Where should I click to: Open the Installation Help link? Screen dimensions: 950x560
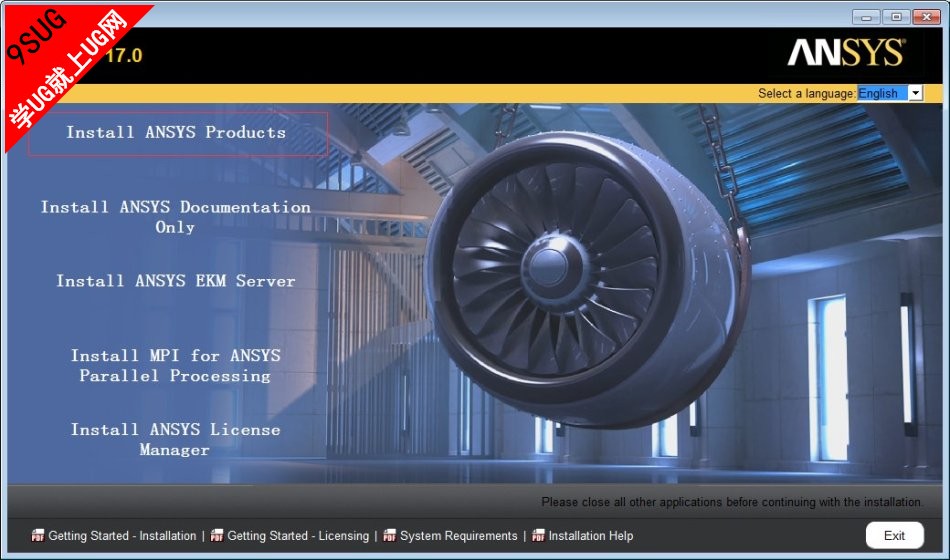coord(591,536)
